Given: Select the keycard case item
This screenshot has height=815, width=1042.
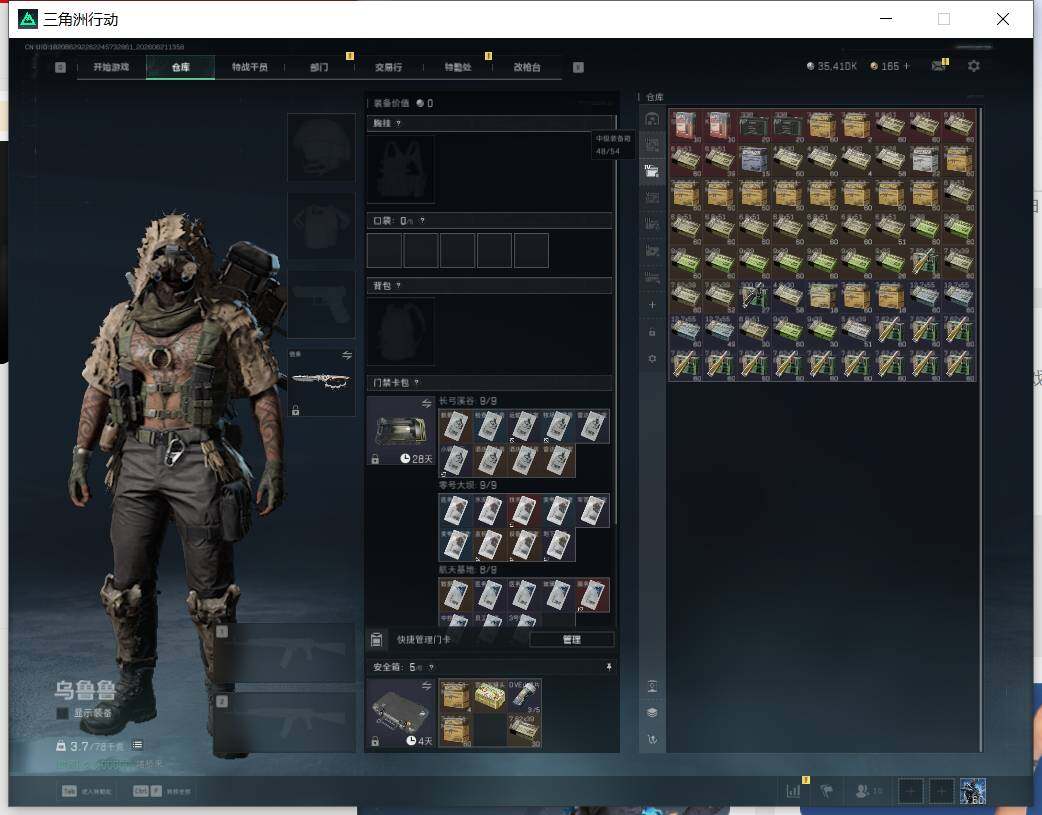Looking at the screenshot, I should (401, 431).
